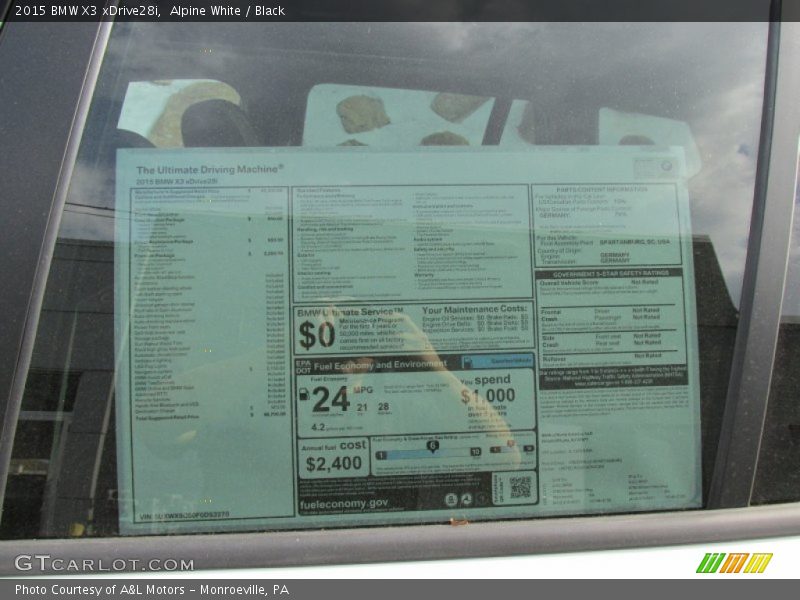Click the GTCARLOT.COM watermark logo
Image resolution: width=800 pixels, height=600 pixels.
[104, 563]
